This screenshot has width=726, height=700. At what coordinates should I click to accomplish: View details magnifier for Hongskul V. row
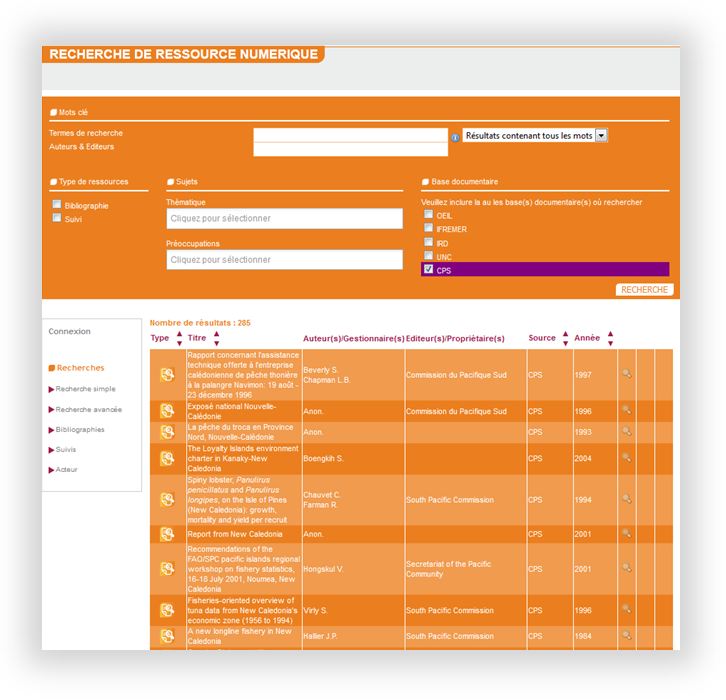click(x=626, y=568)
